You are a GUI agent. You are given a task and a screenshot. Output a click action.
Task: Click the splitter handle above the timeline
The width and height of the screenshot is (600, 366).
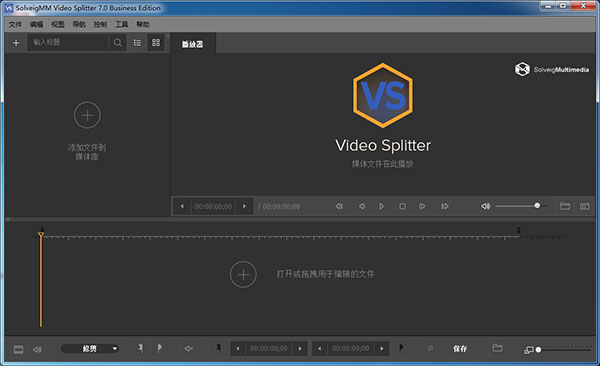coord(300,220)
